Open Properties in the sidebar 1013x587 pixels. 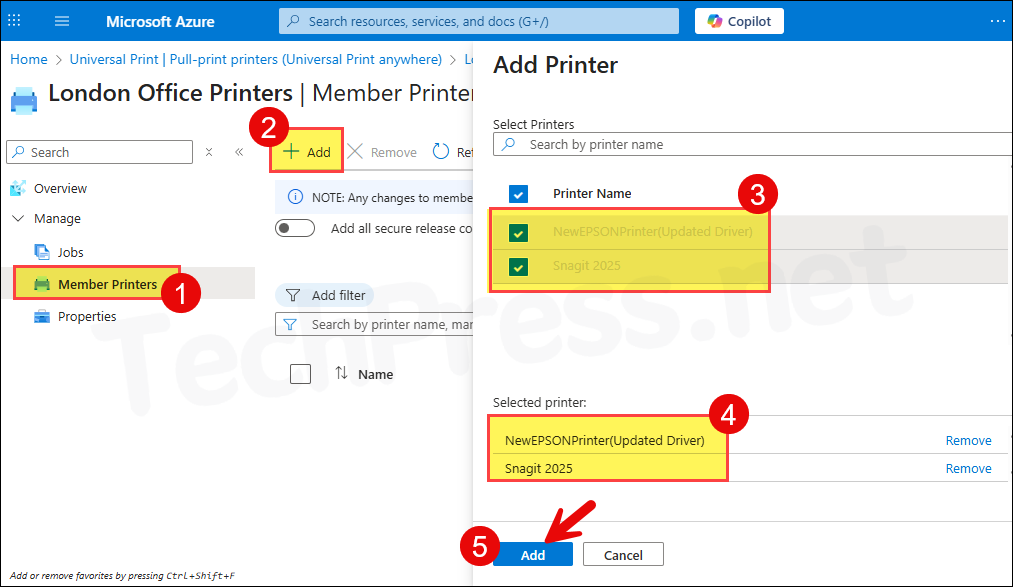[87, 316]
